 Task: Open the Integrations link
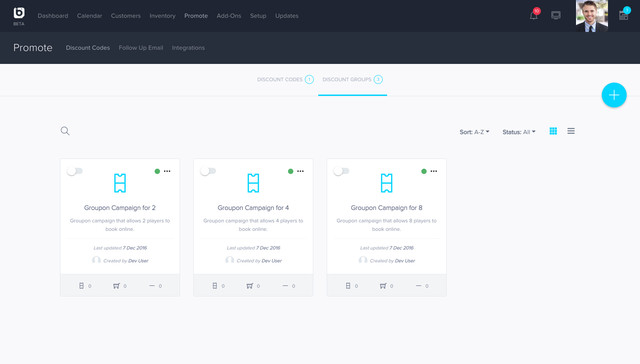point(188,48)
